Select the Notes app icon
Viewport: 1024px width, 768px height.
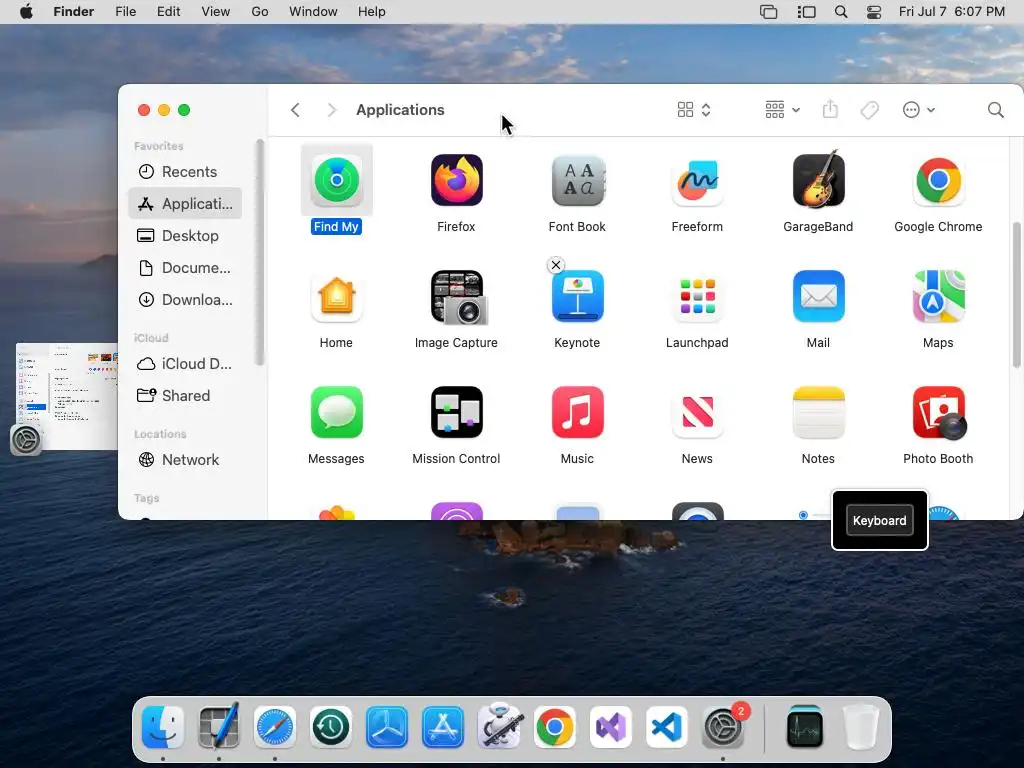818,412
